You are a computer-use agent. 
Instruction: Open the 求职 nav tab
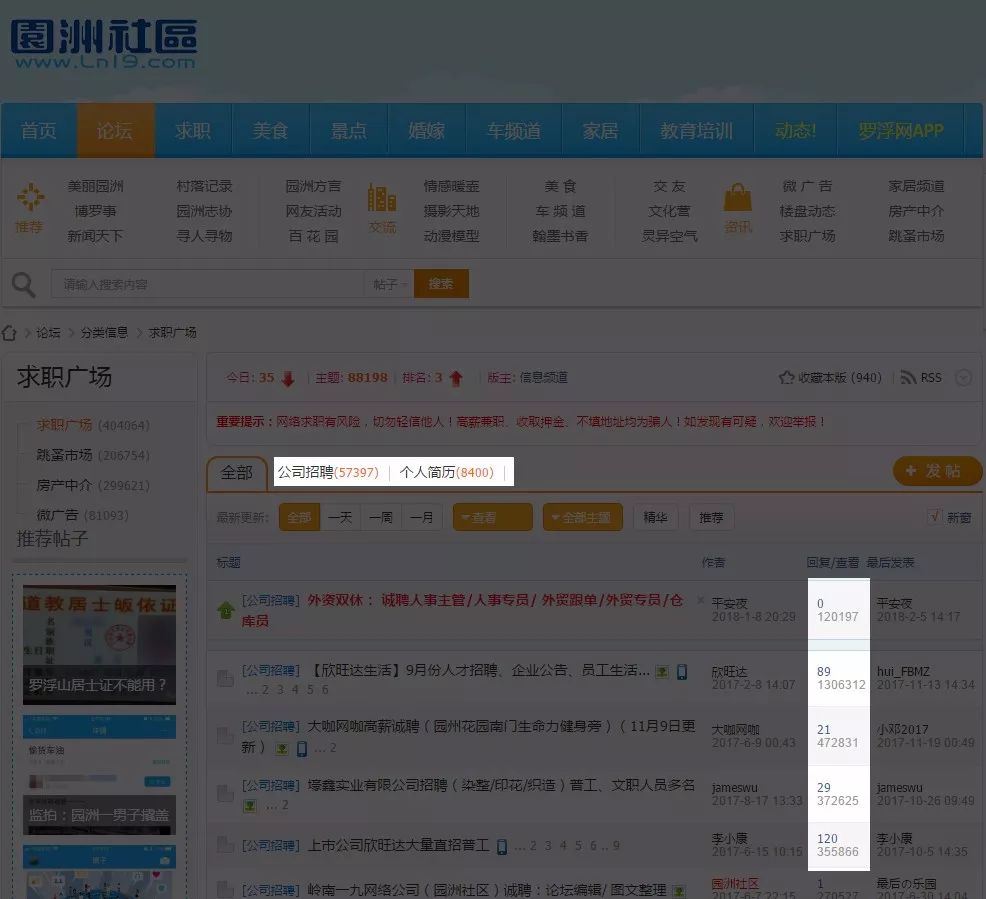click(193, 131)
